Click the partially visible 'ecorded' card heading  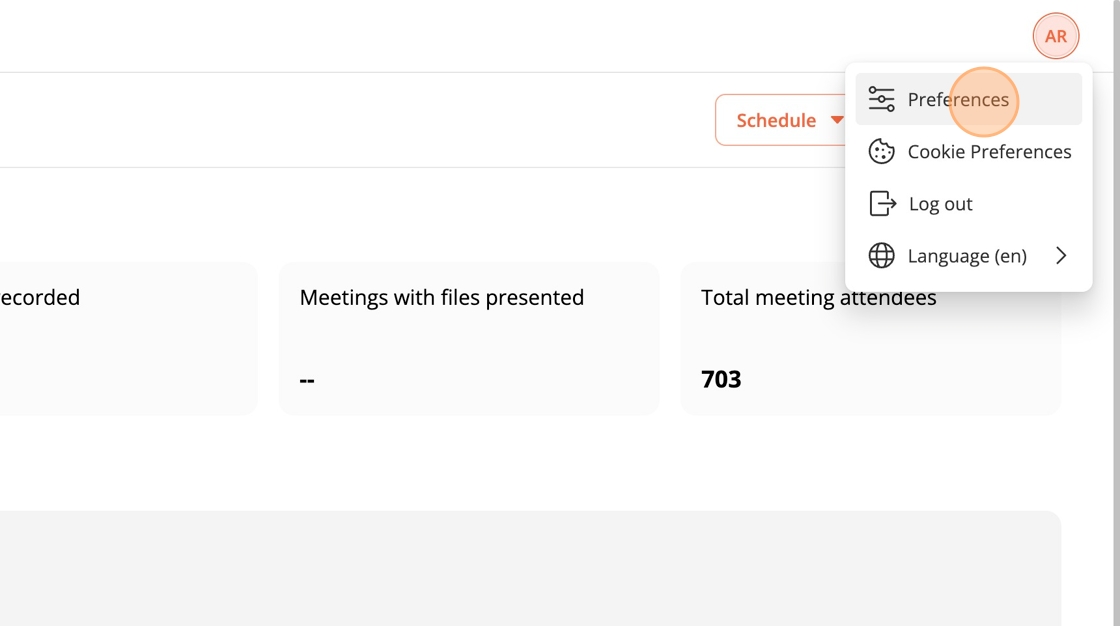click(x=40, y=298)
